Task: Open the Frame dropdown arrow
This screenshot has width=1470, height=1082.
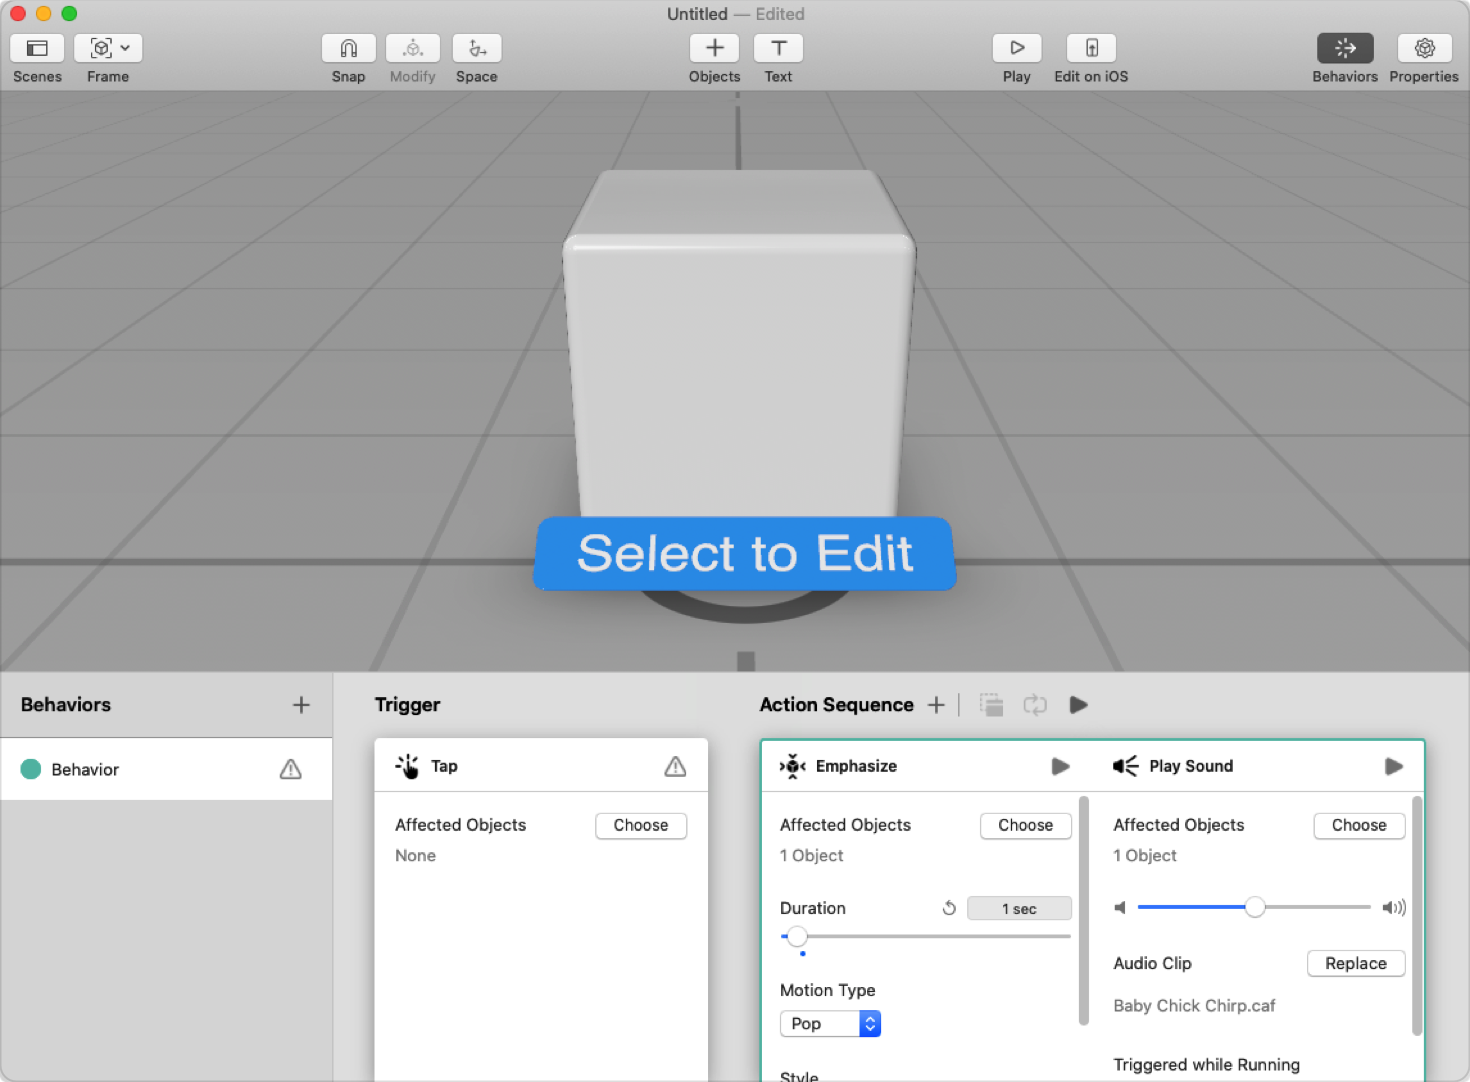Action: (x=126, y=47)
